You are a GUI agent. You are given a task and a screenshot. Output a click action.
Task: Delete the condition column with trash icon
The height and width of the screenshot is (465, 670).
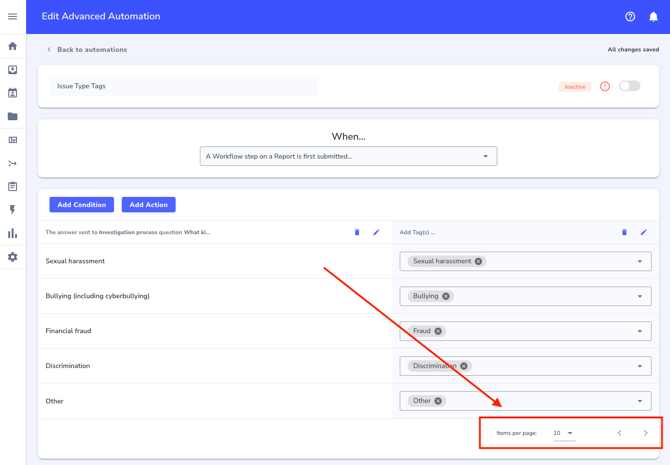pyautogui.click(x=357, y=232)
